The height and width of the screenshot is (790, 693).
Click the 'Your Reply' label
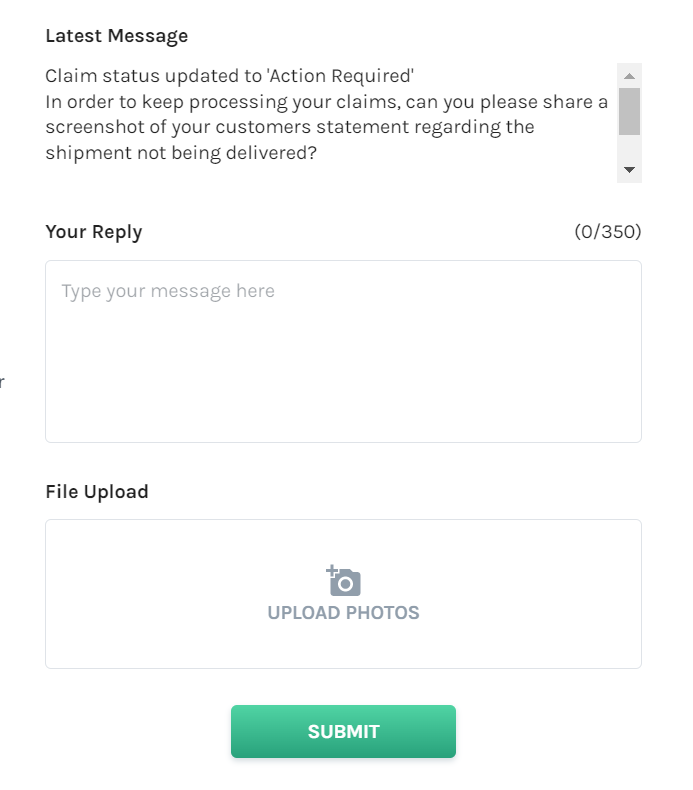click(94, 232)
